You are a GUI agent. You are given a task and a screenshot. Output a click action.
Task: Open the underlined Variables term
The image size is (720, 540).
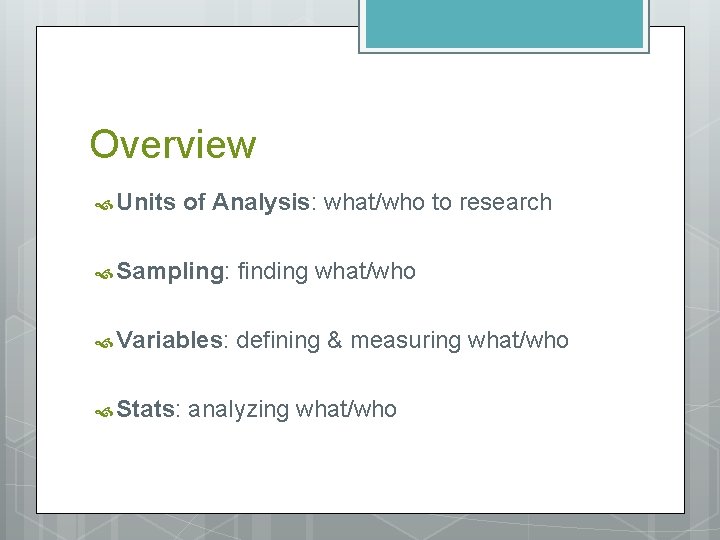point(173,341)
